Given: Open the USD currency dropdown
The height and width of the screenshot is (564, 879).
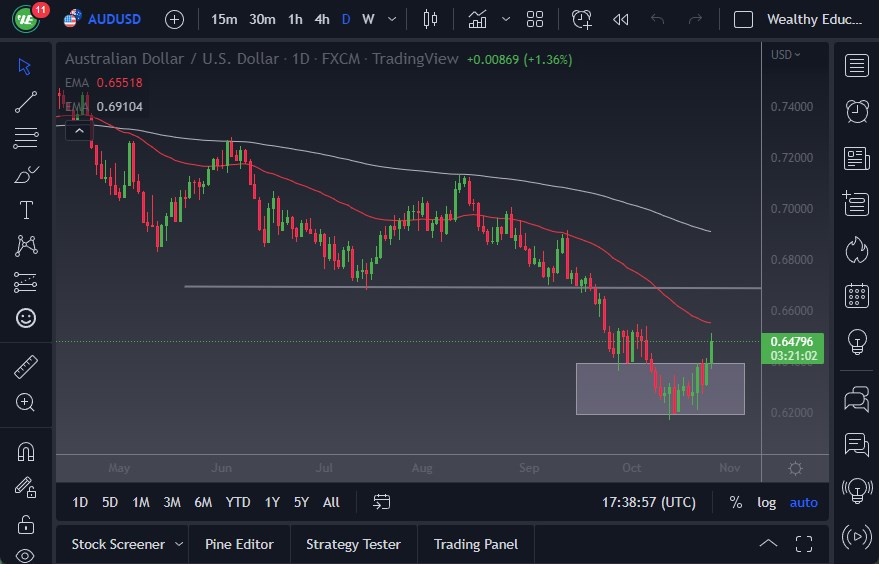Looking at the screenshot, I should [786, 55].
